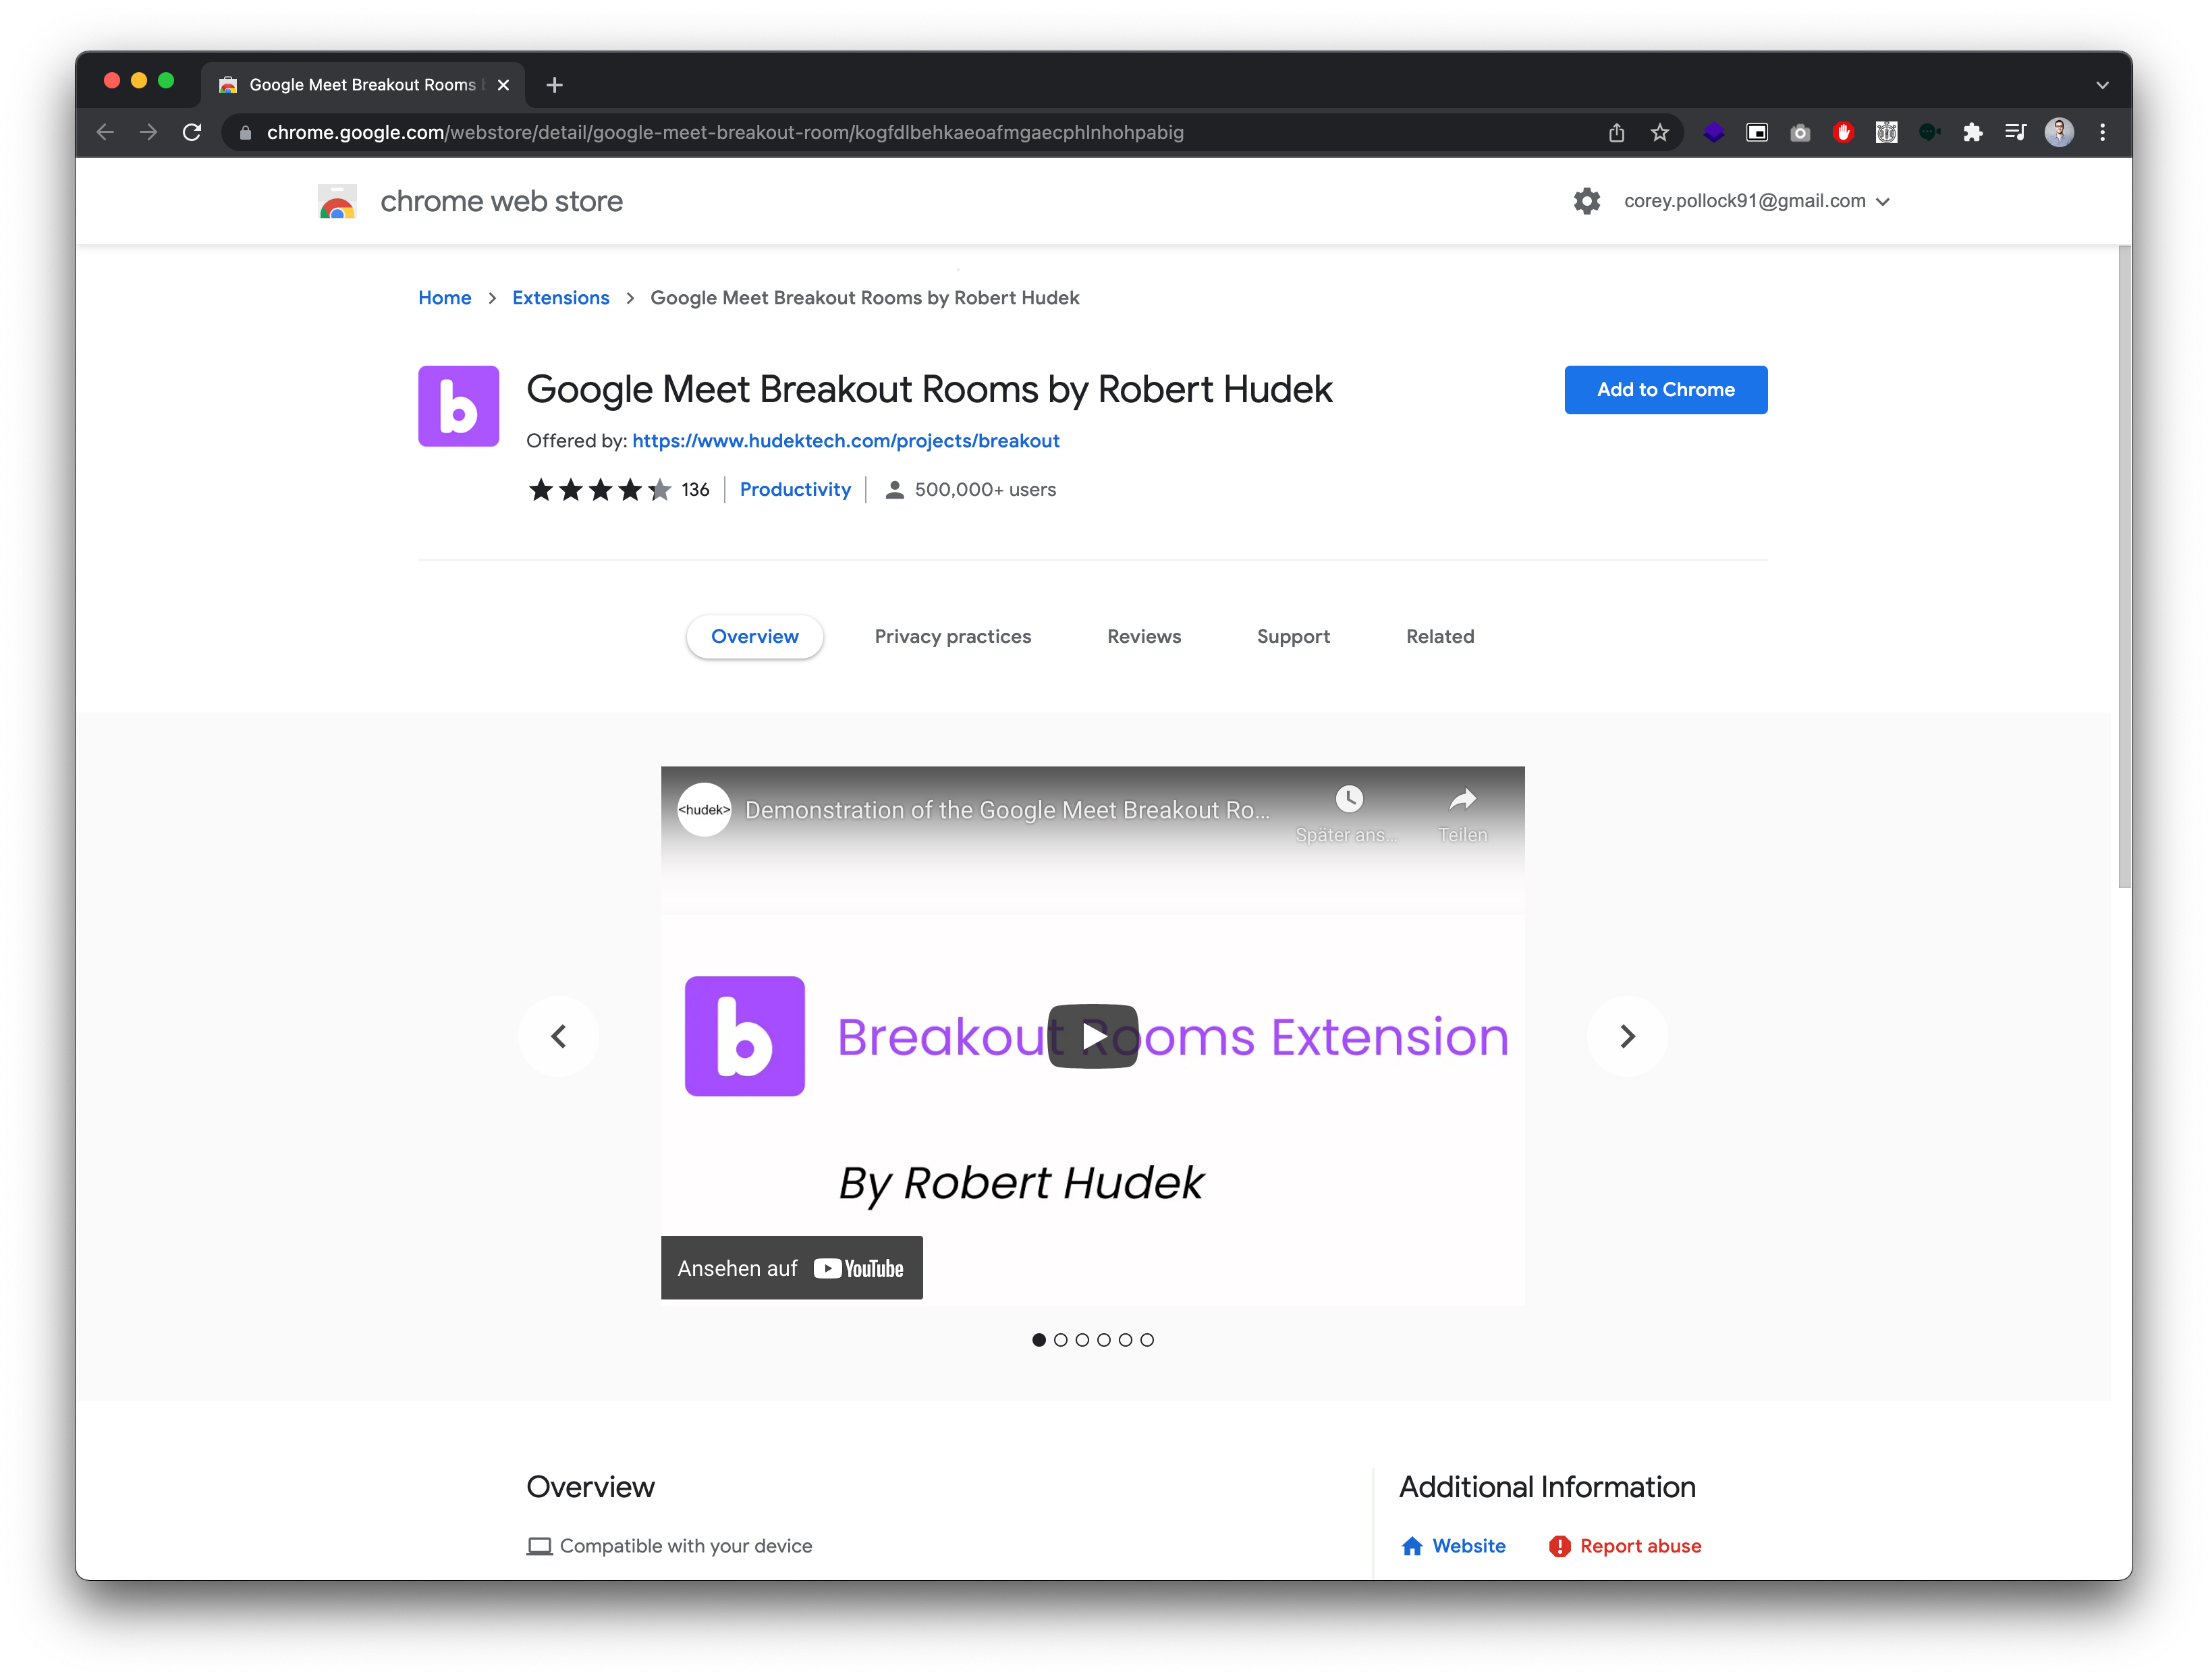Go to Extensions breadcrumb
2208x1680 pixels.
pos(561,298)
